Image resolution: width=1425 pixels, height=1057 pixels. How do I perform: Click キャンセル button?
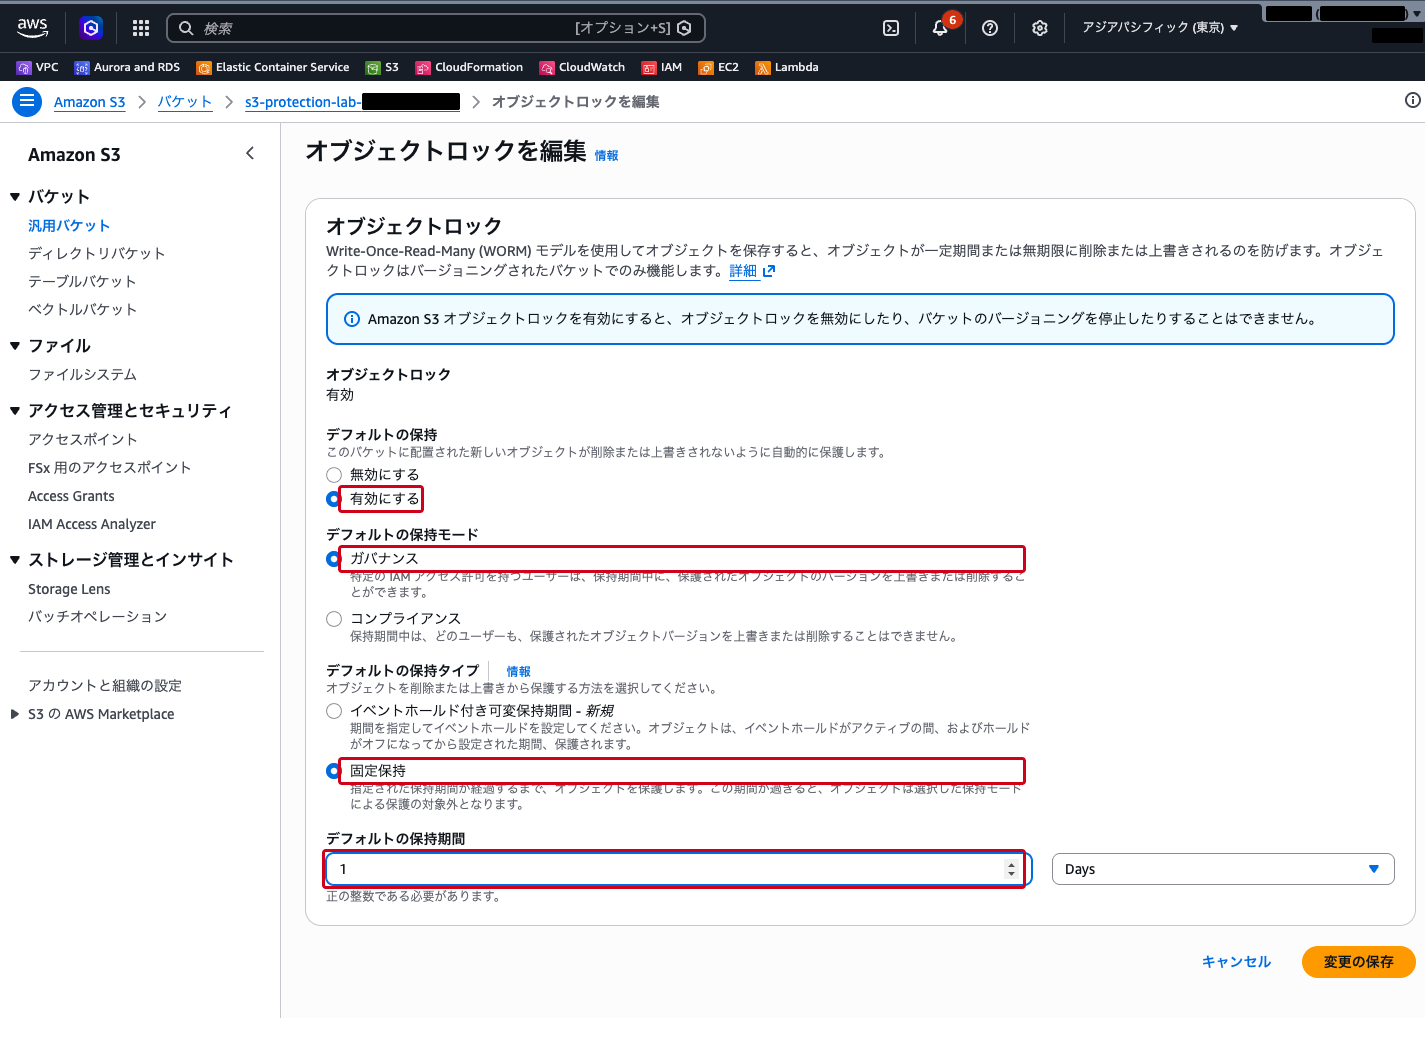click(x=1236, y=962)
